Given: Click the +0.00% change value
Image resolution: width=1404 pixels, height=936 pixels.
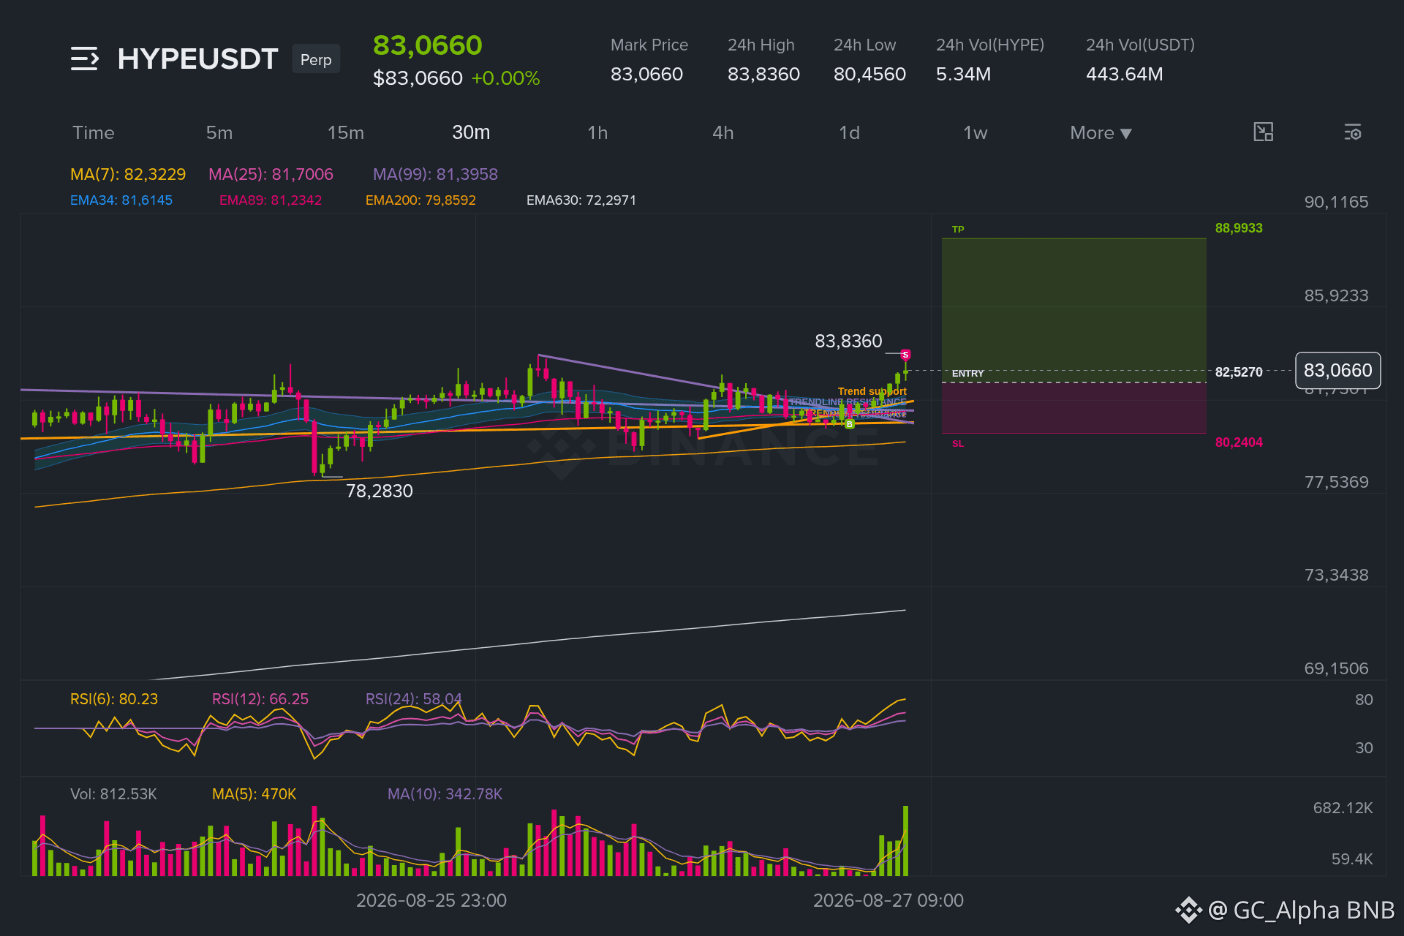Looking at the screenshot, I should [x=506, y=78].
